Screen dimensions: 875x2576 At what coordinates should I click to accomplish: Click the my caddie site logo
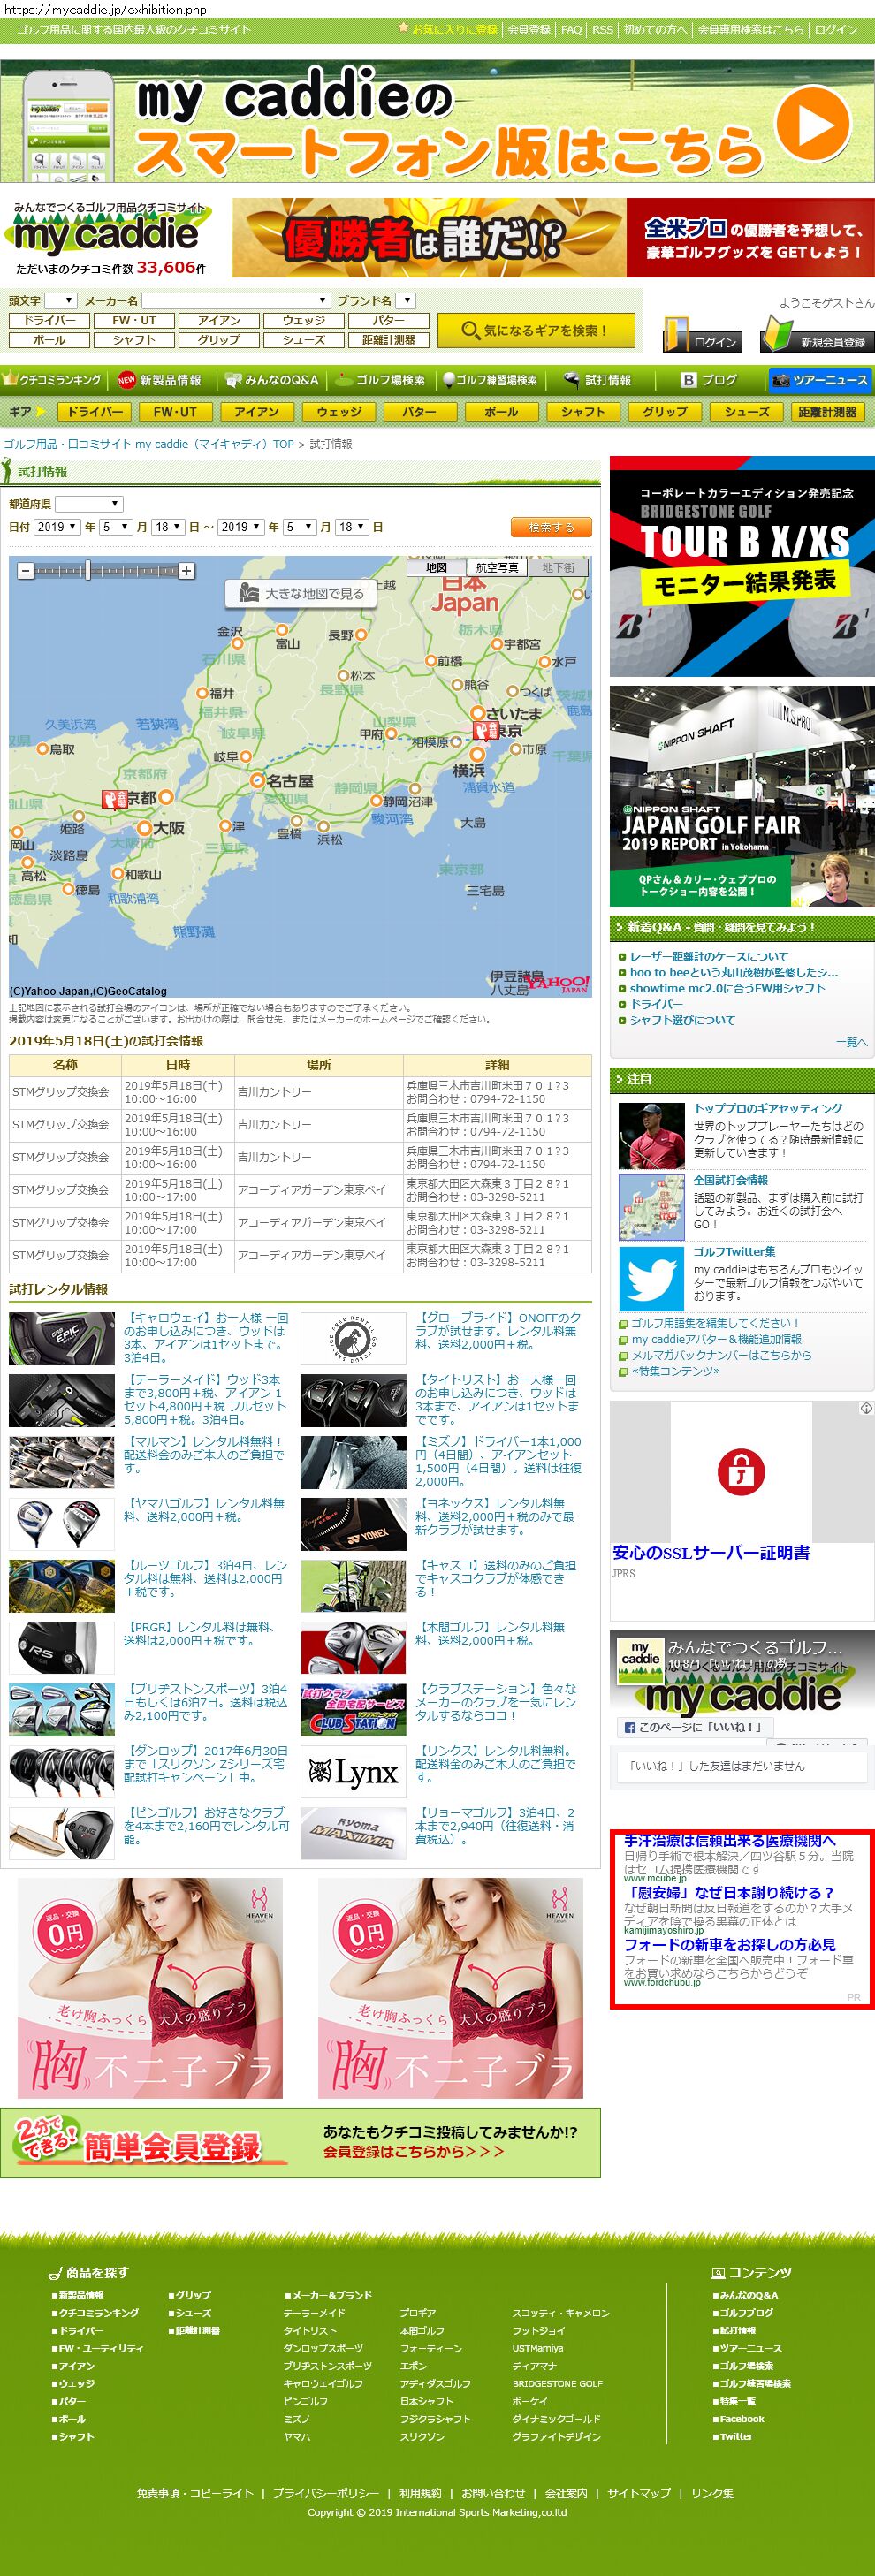pyautogui.click(x=108, y=231)
